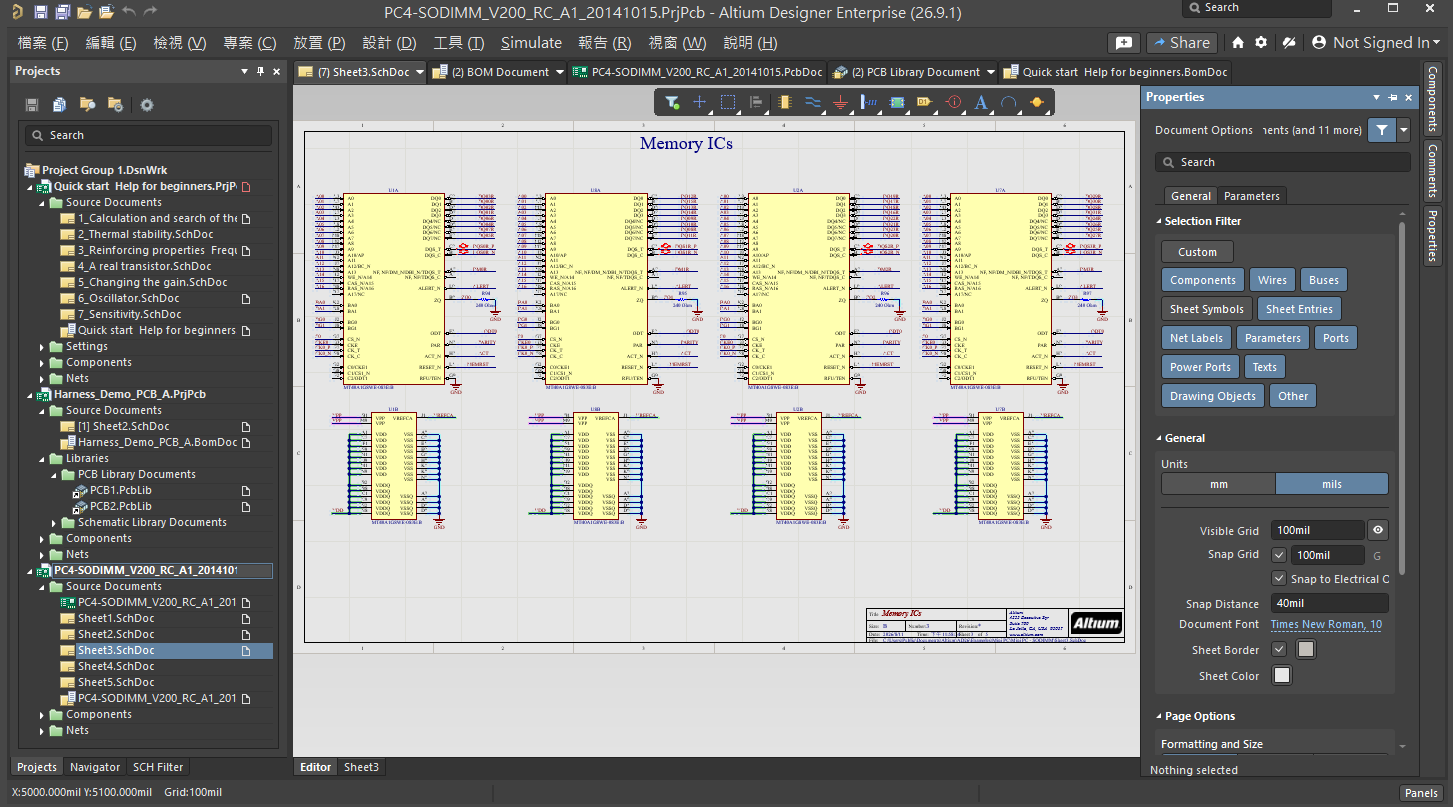
Task: Toggle Snap to Electrical Object checkbox
Action: click(1279, 579)
